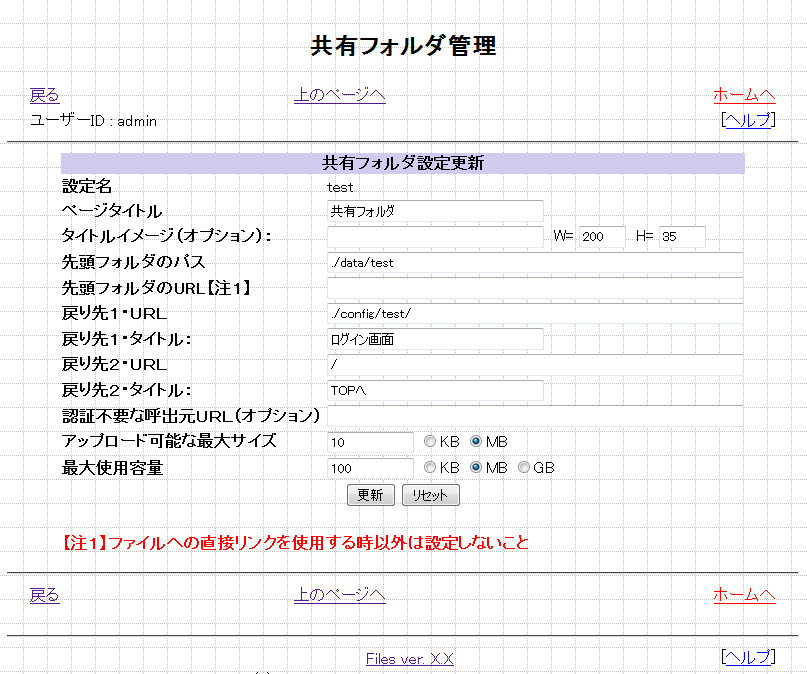The width and height of the screenshot is (807, 674).
Task: Click the W= width field
Action: 601,237
